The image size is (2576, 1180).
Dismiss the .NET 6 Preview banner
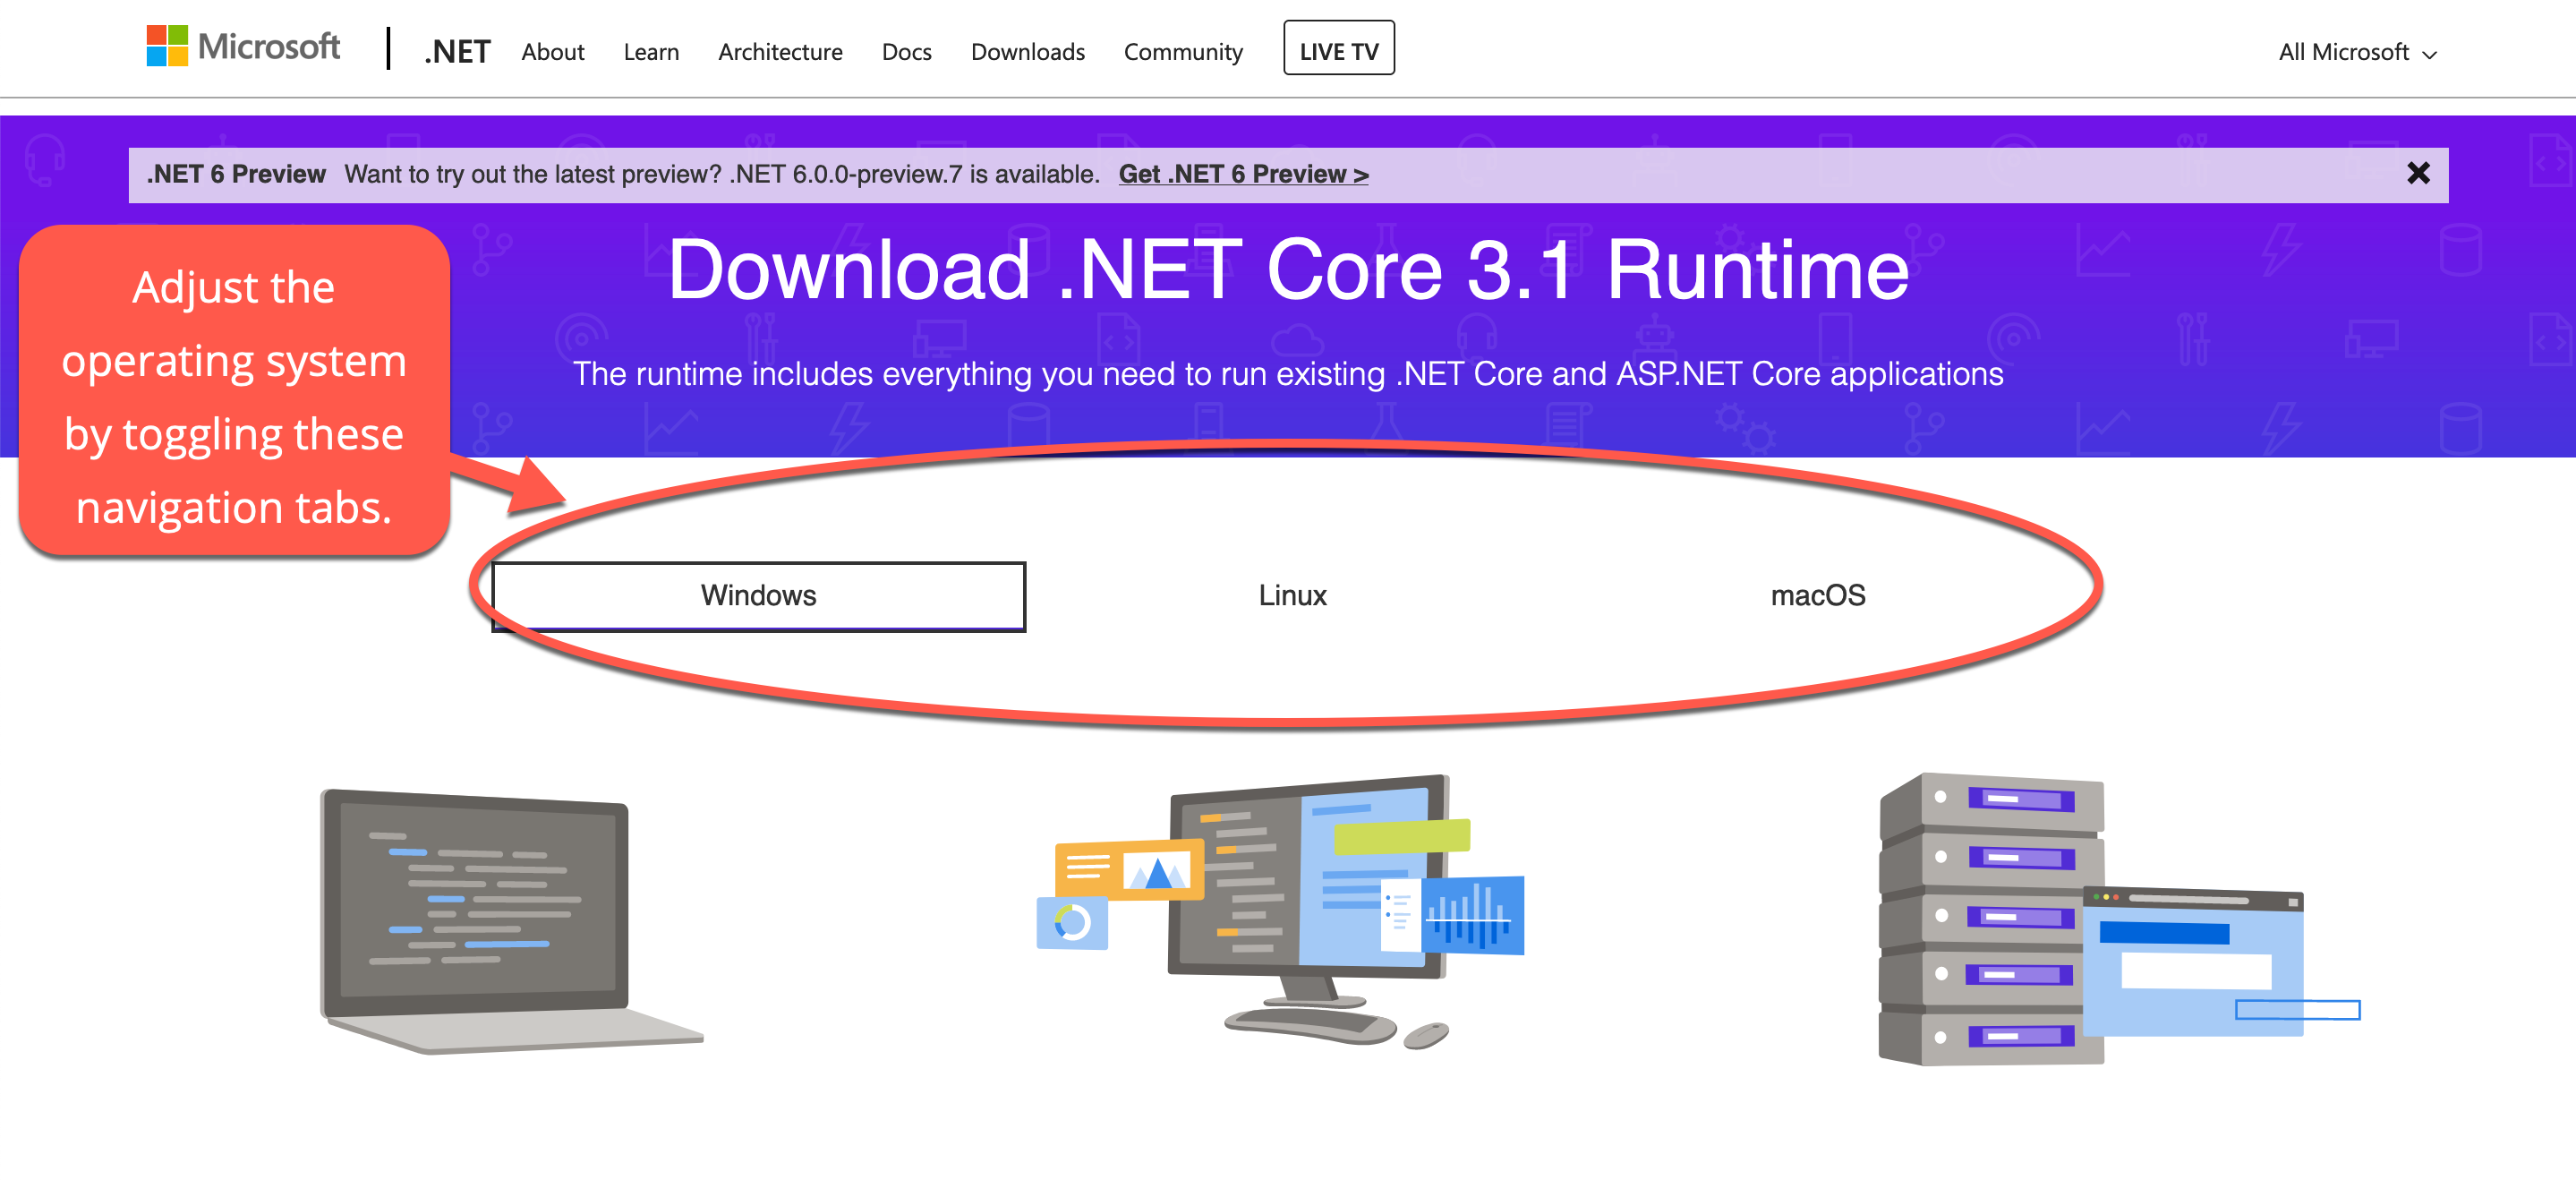[x=2417, y=174]
